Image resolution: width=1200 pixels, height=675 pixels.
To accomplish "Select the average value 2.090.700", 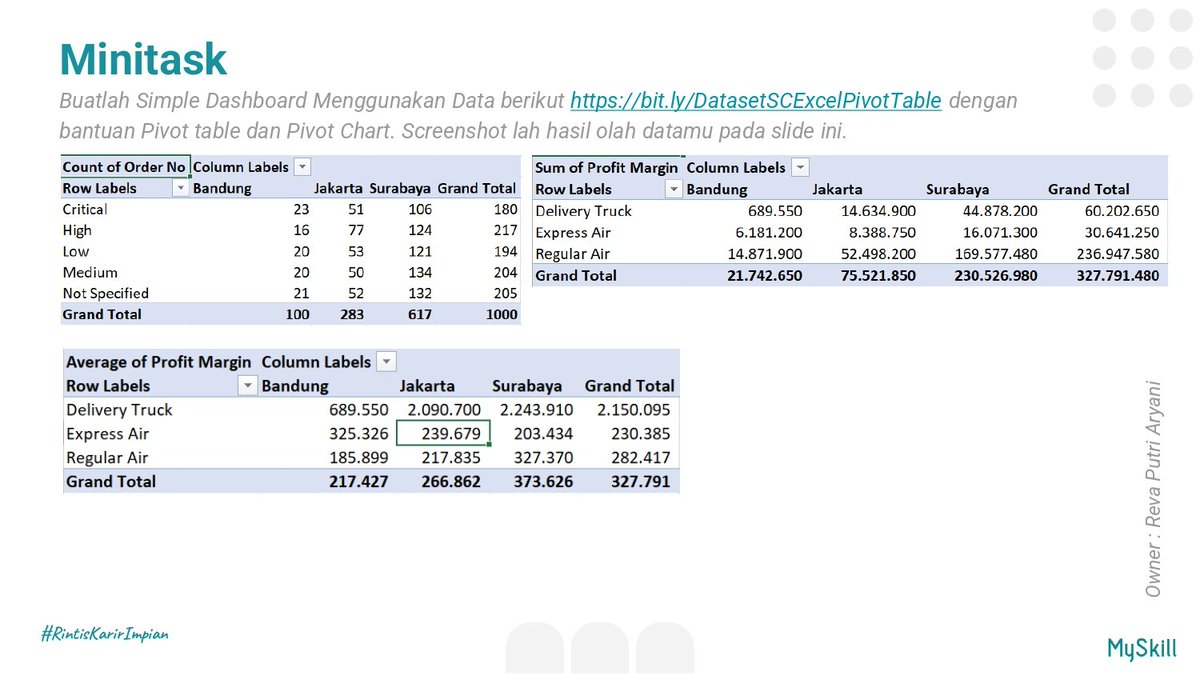I will click(x=444, y=410).
